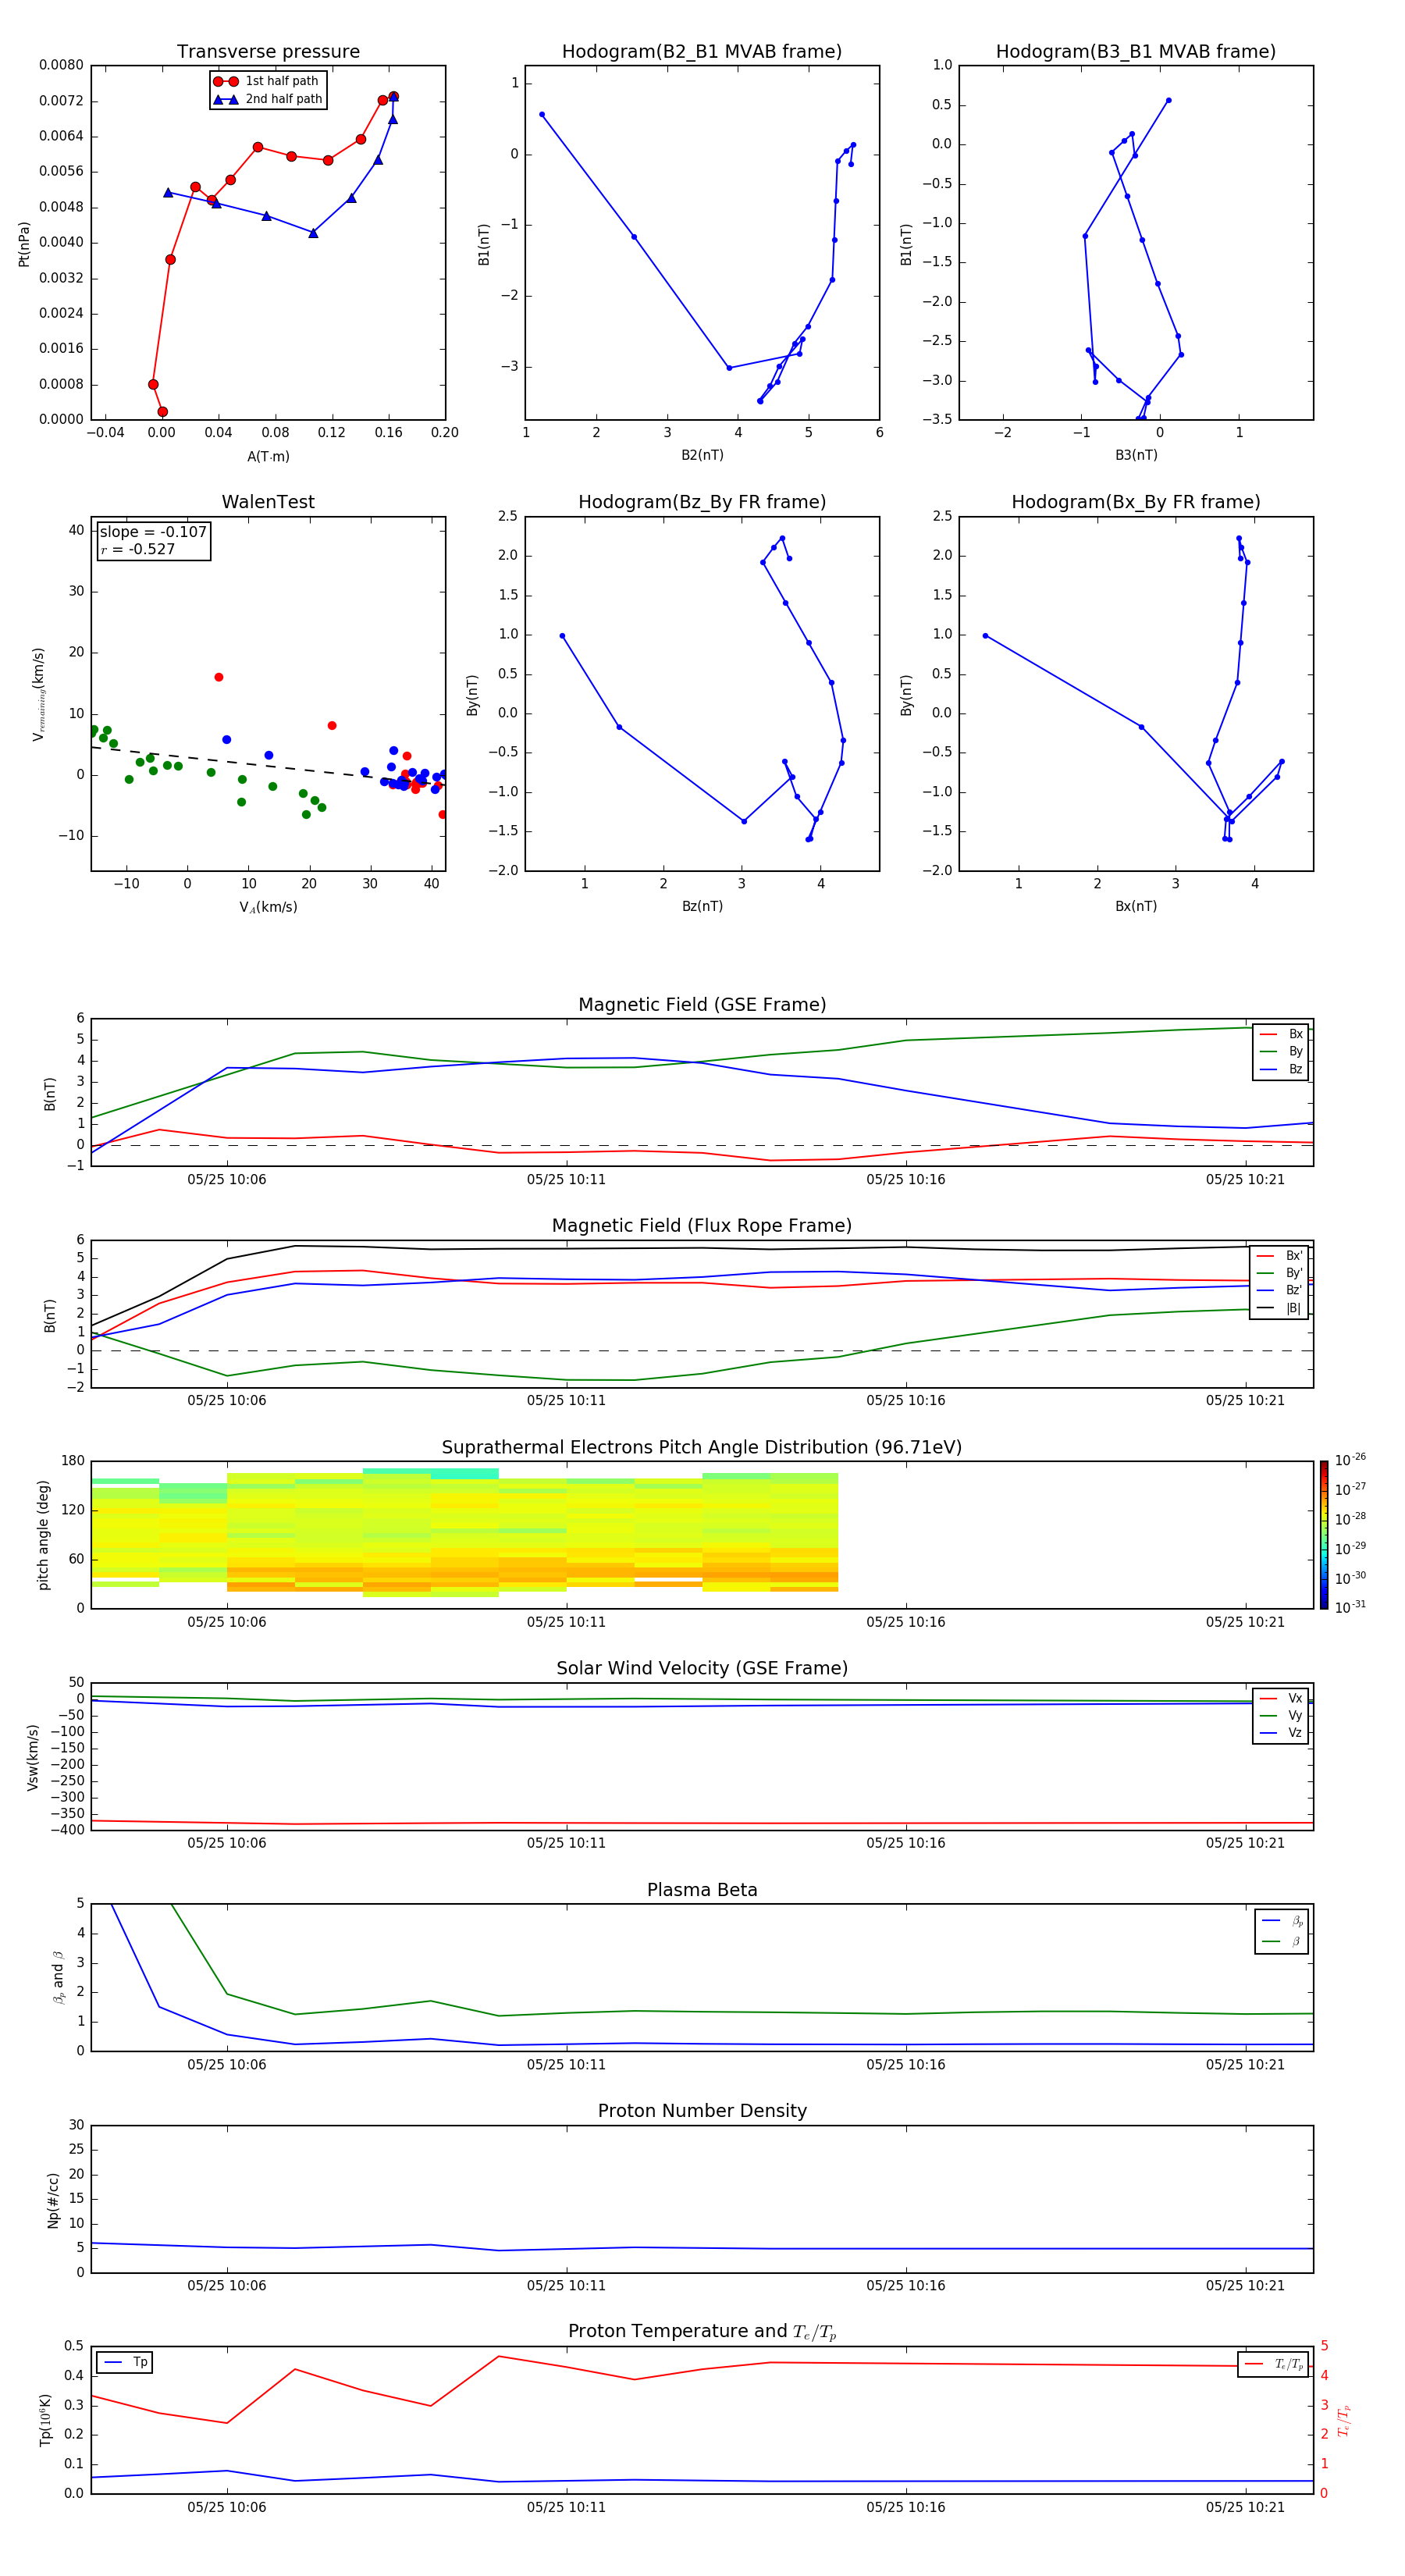Click 'Vz' in velocity legend
The height and width of the screenshot is (2576, 1405).
tap(1282, 1732)
